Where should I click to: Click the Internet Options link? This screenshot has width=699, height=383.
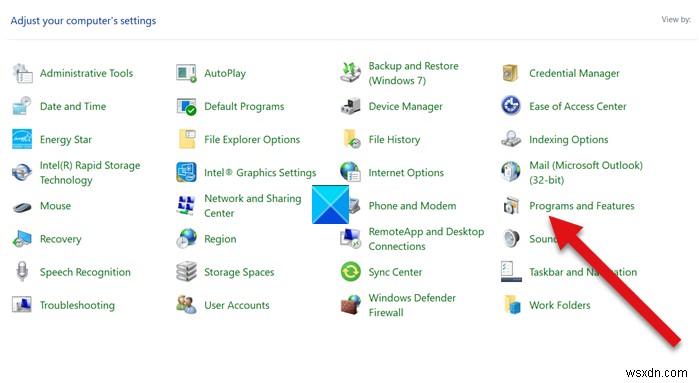(406, 173)
